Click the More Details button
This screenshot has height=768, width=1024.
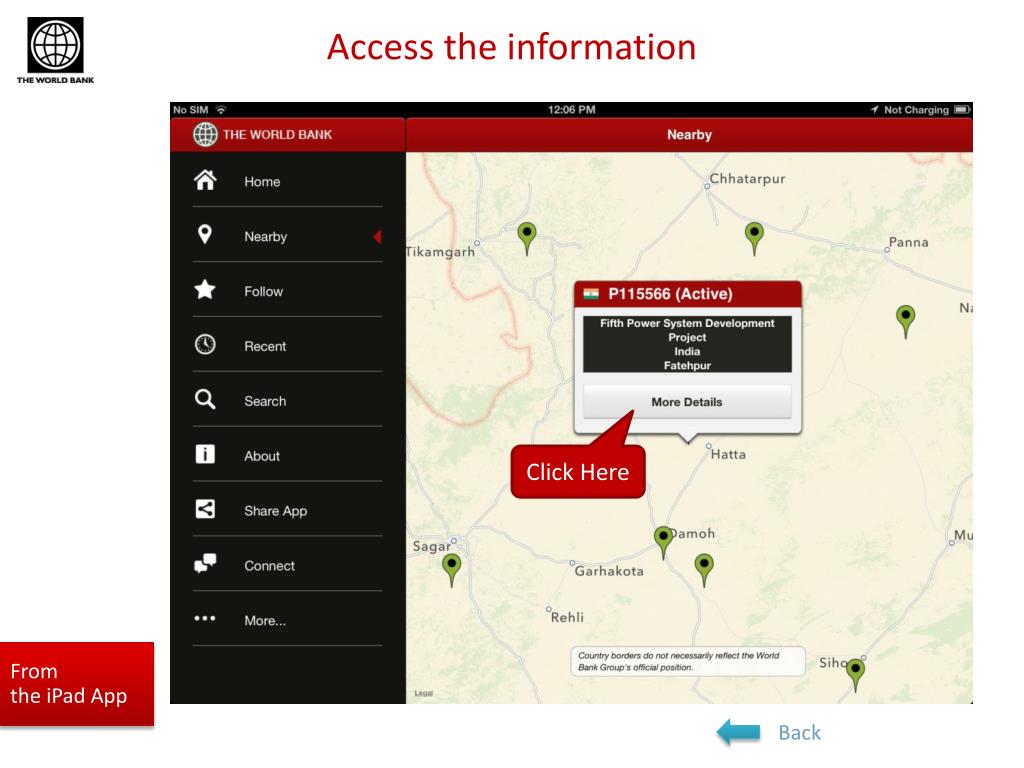(687, 402)
